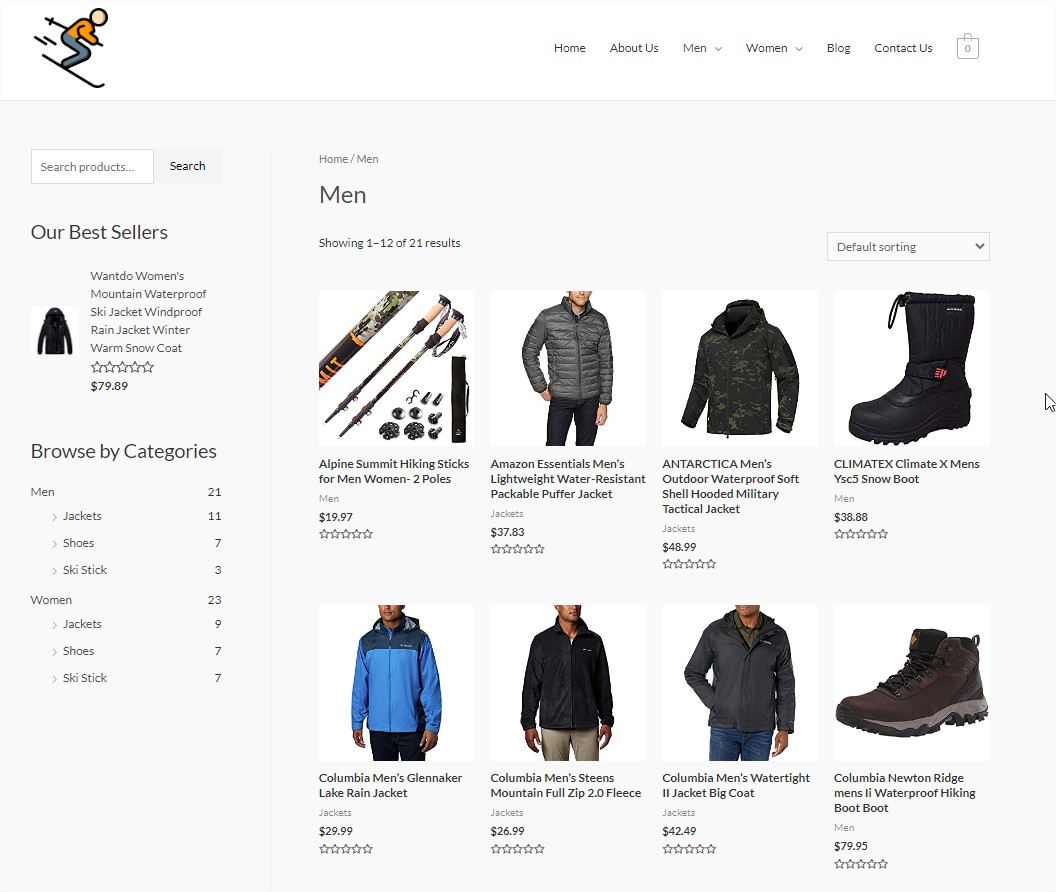1056x892 pixels.
Task: Expand the Women menu dropdown arrow
Action: (x=799, y=49)
